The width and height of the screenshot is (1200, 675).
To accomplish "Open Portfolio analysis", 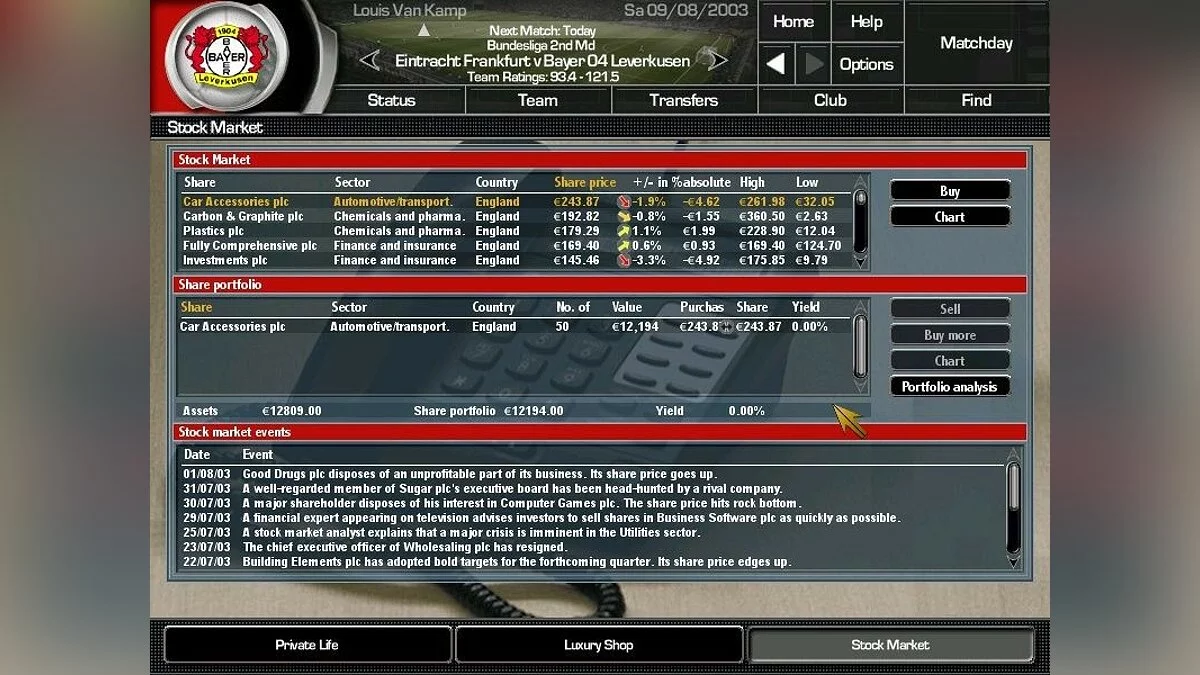I will 950,387.
